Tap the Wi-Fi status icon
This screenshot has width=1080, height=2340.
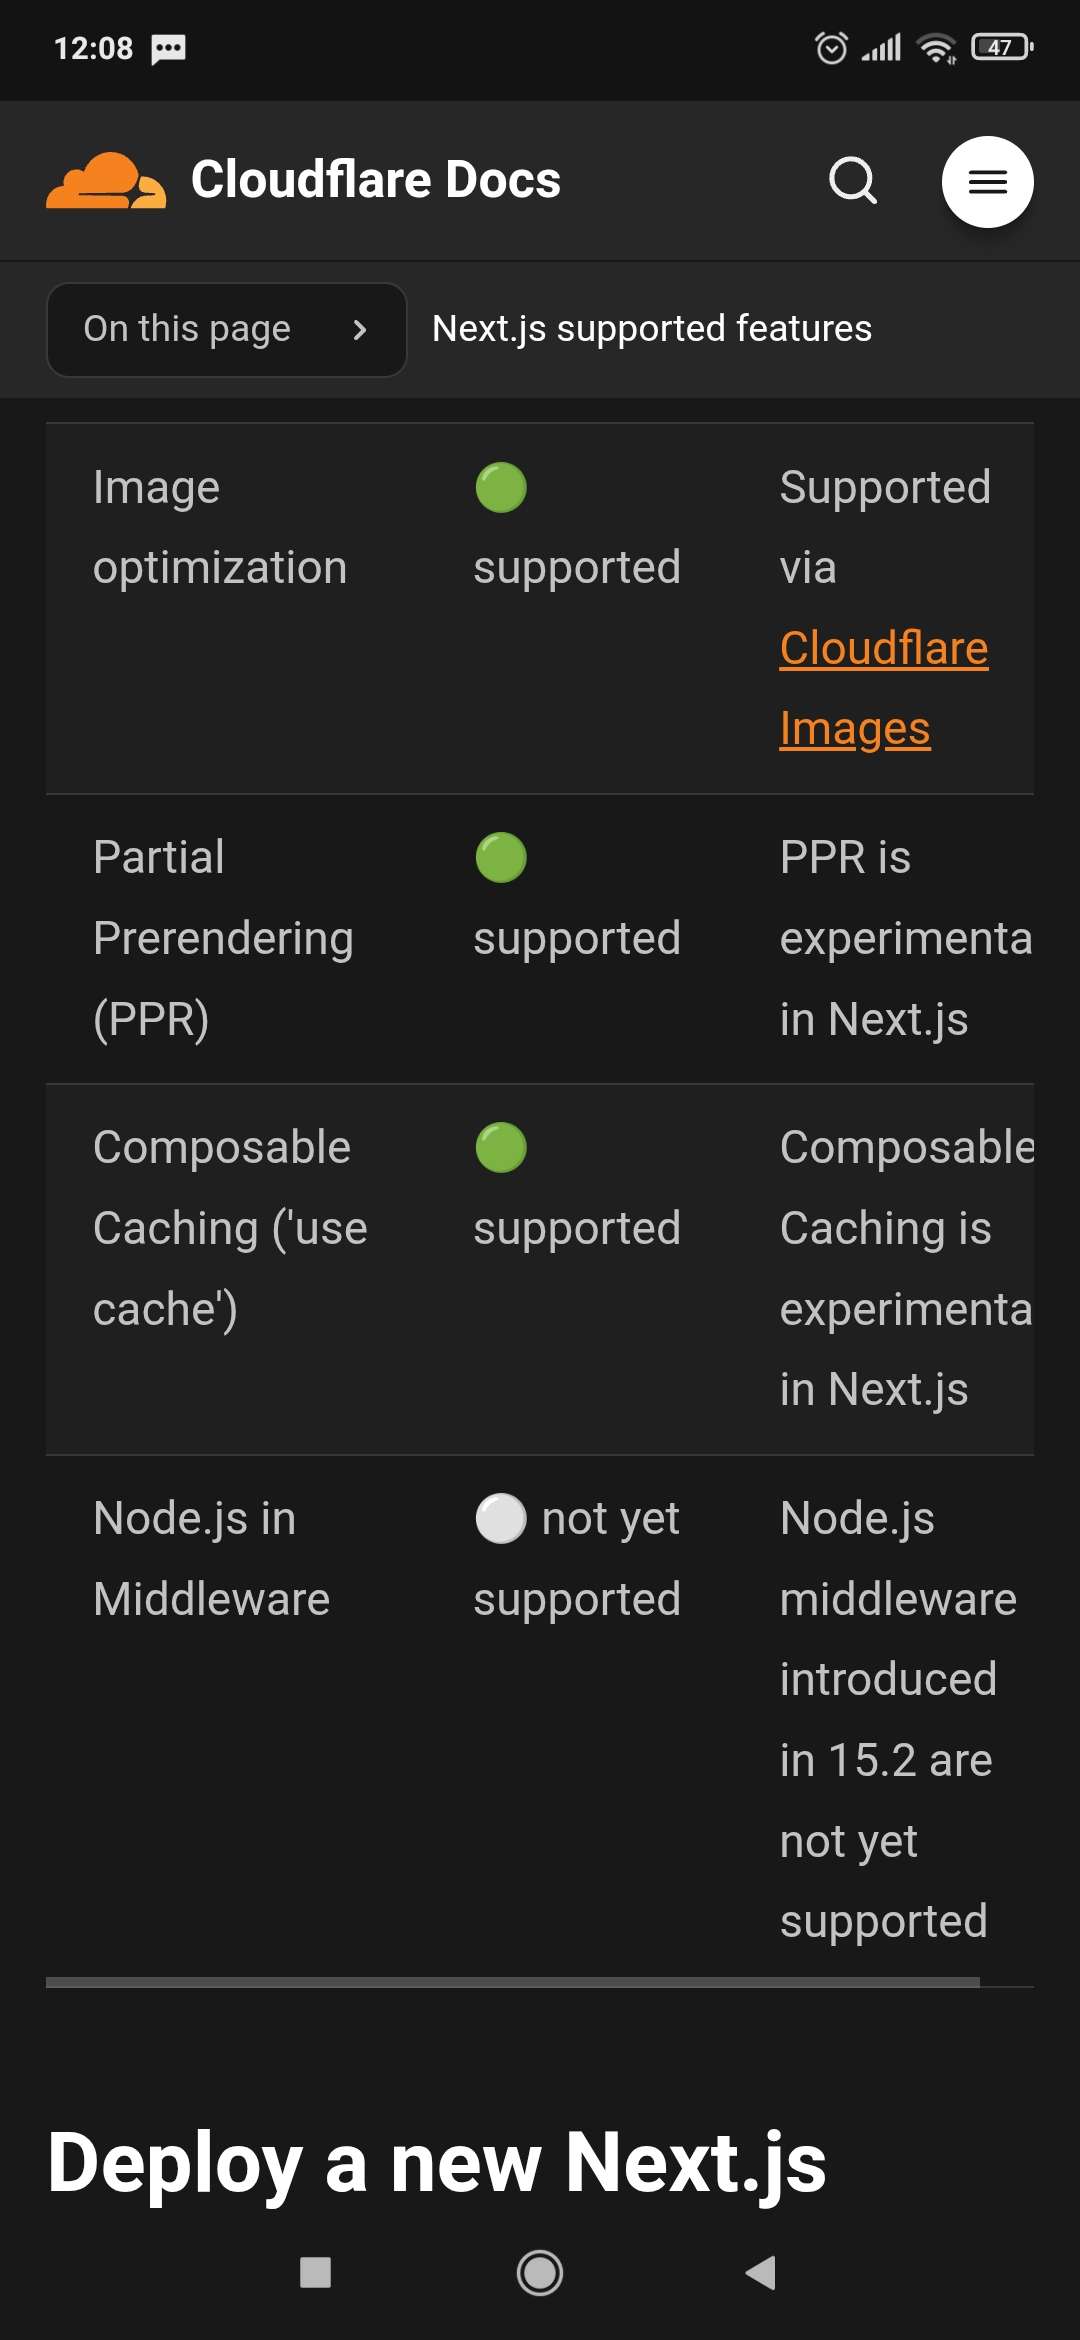point(937,48)
